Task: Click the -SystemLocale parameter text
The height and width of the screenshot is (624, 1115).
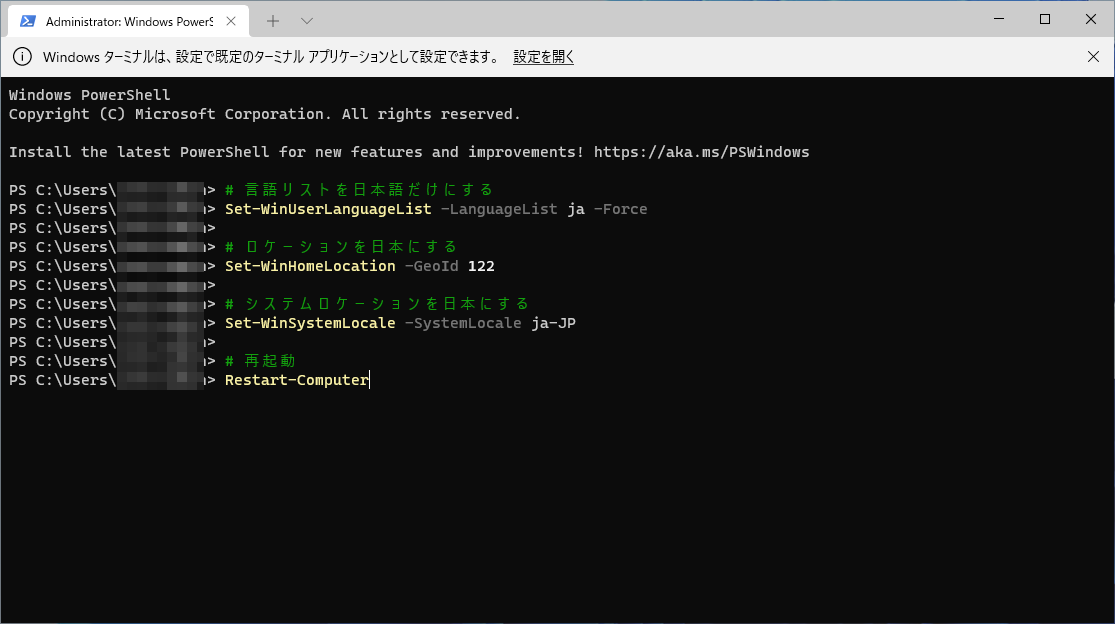Action: (463, 323)
